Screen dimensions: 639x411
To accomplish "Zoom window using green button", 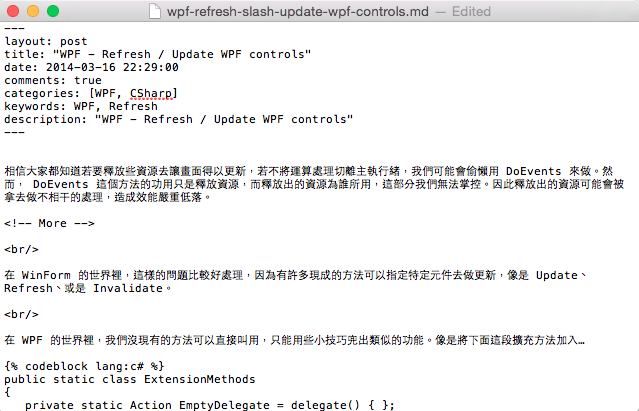I will (x=53, y=11).
